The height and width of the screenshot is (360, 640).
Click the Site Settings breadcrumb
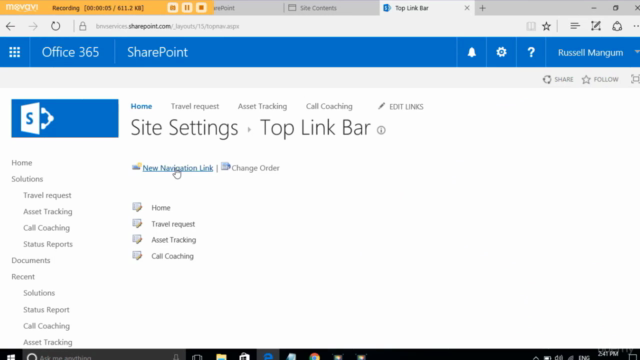click(x=184, y=128)
